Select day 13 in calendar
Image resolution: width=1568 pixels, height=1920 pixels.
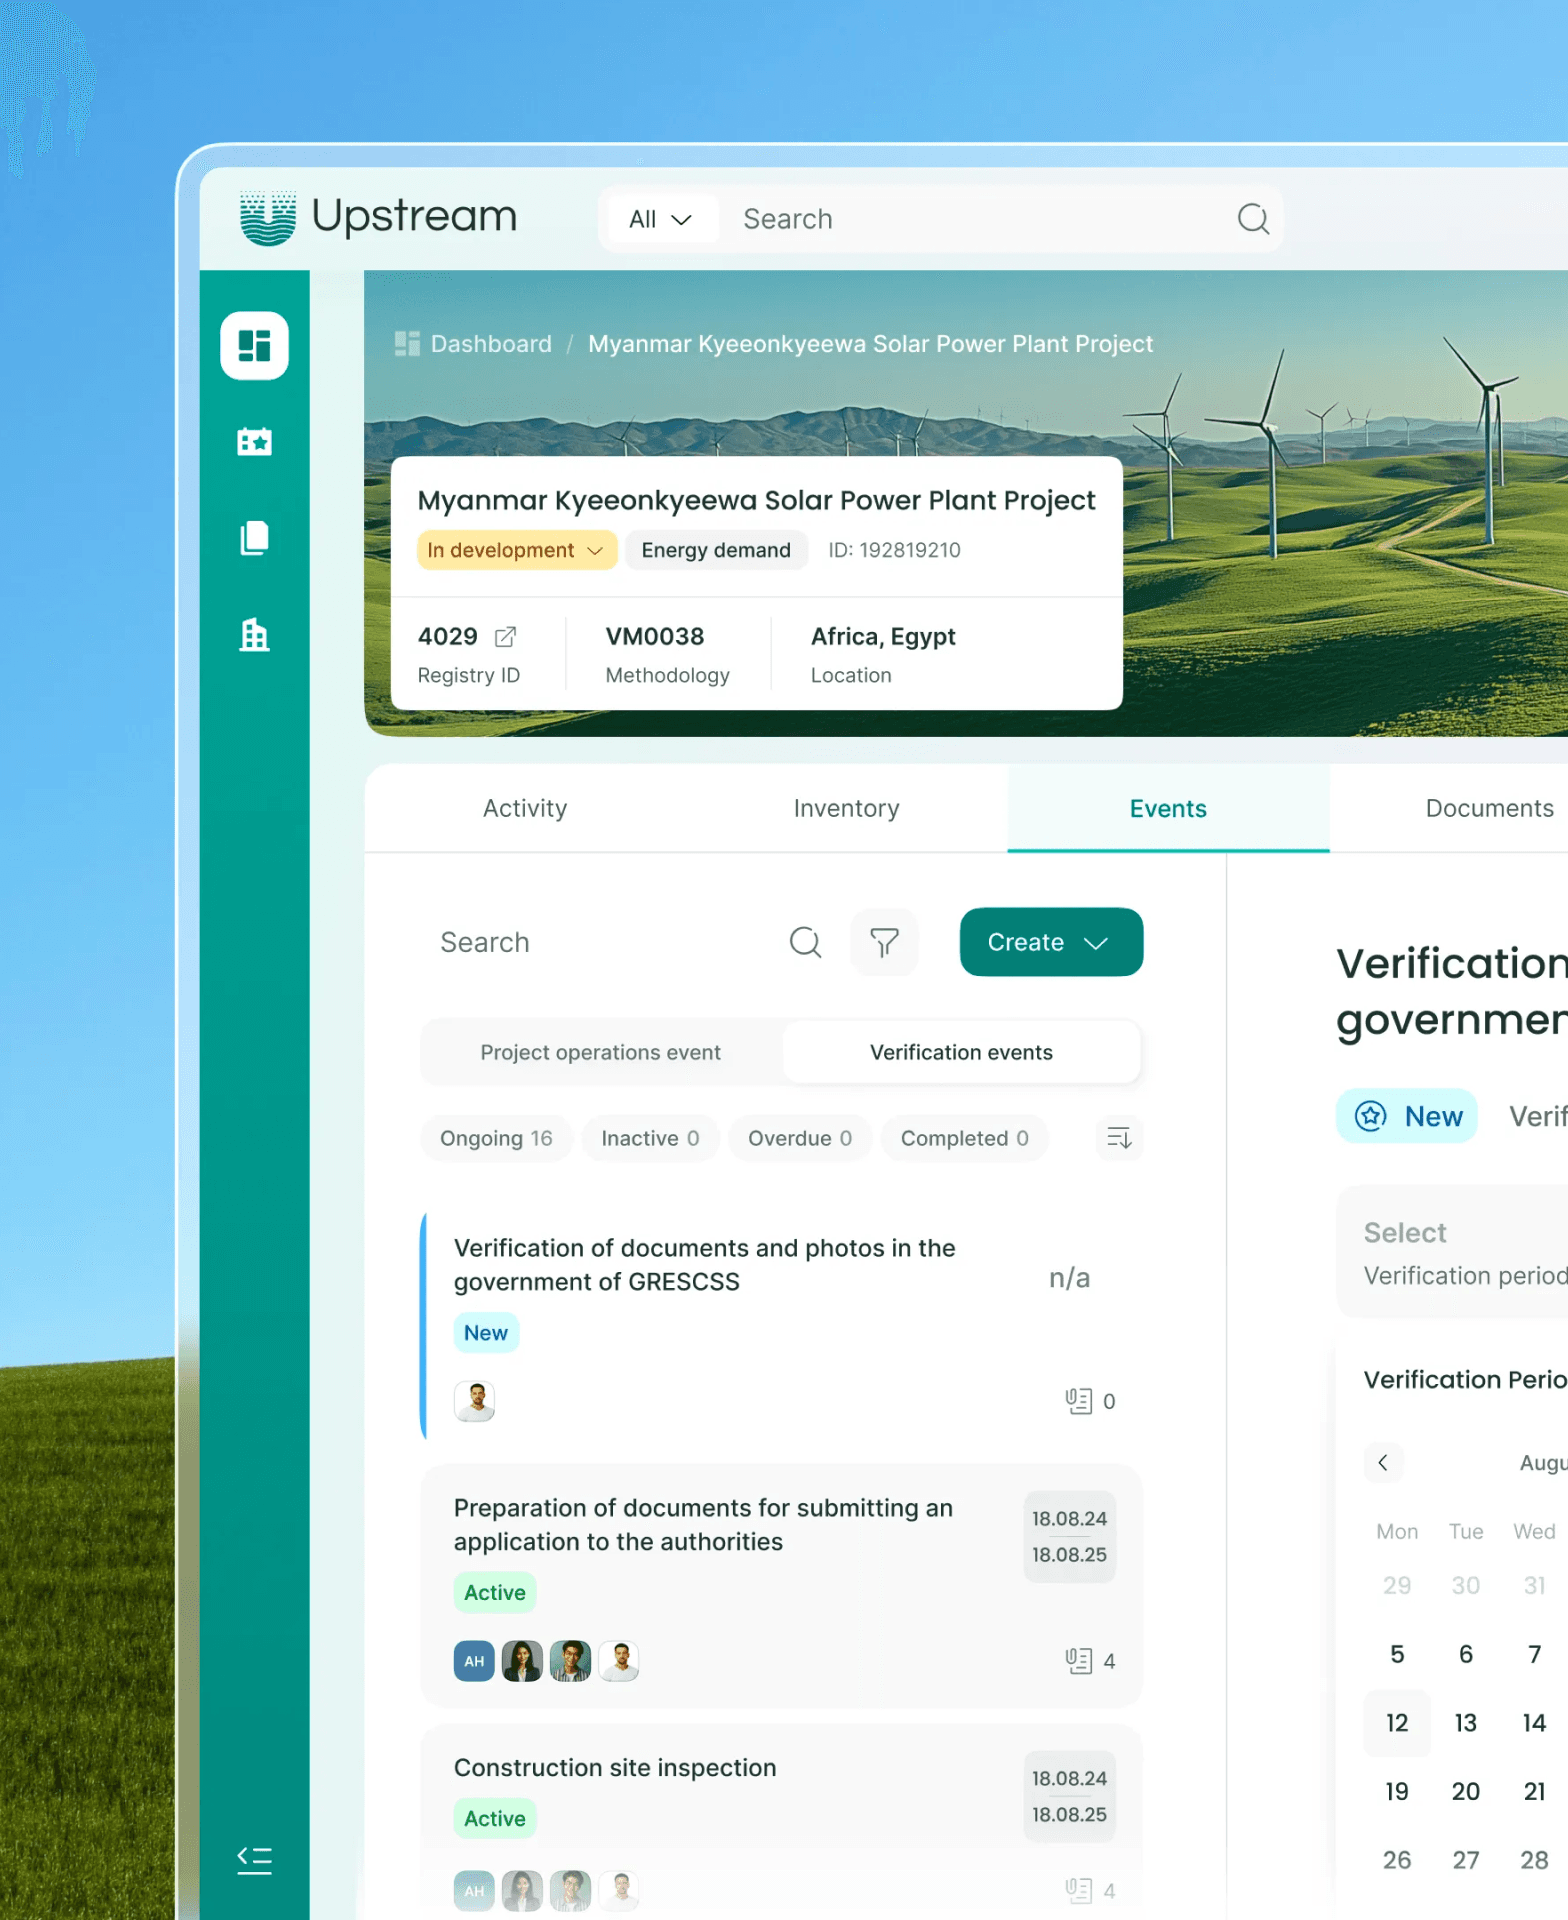pos(1466,1723)
